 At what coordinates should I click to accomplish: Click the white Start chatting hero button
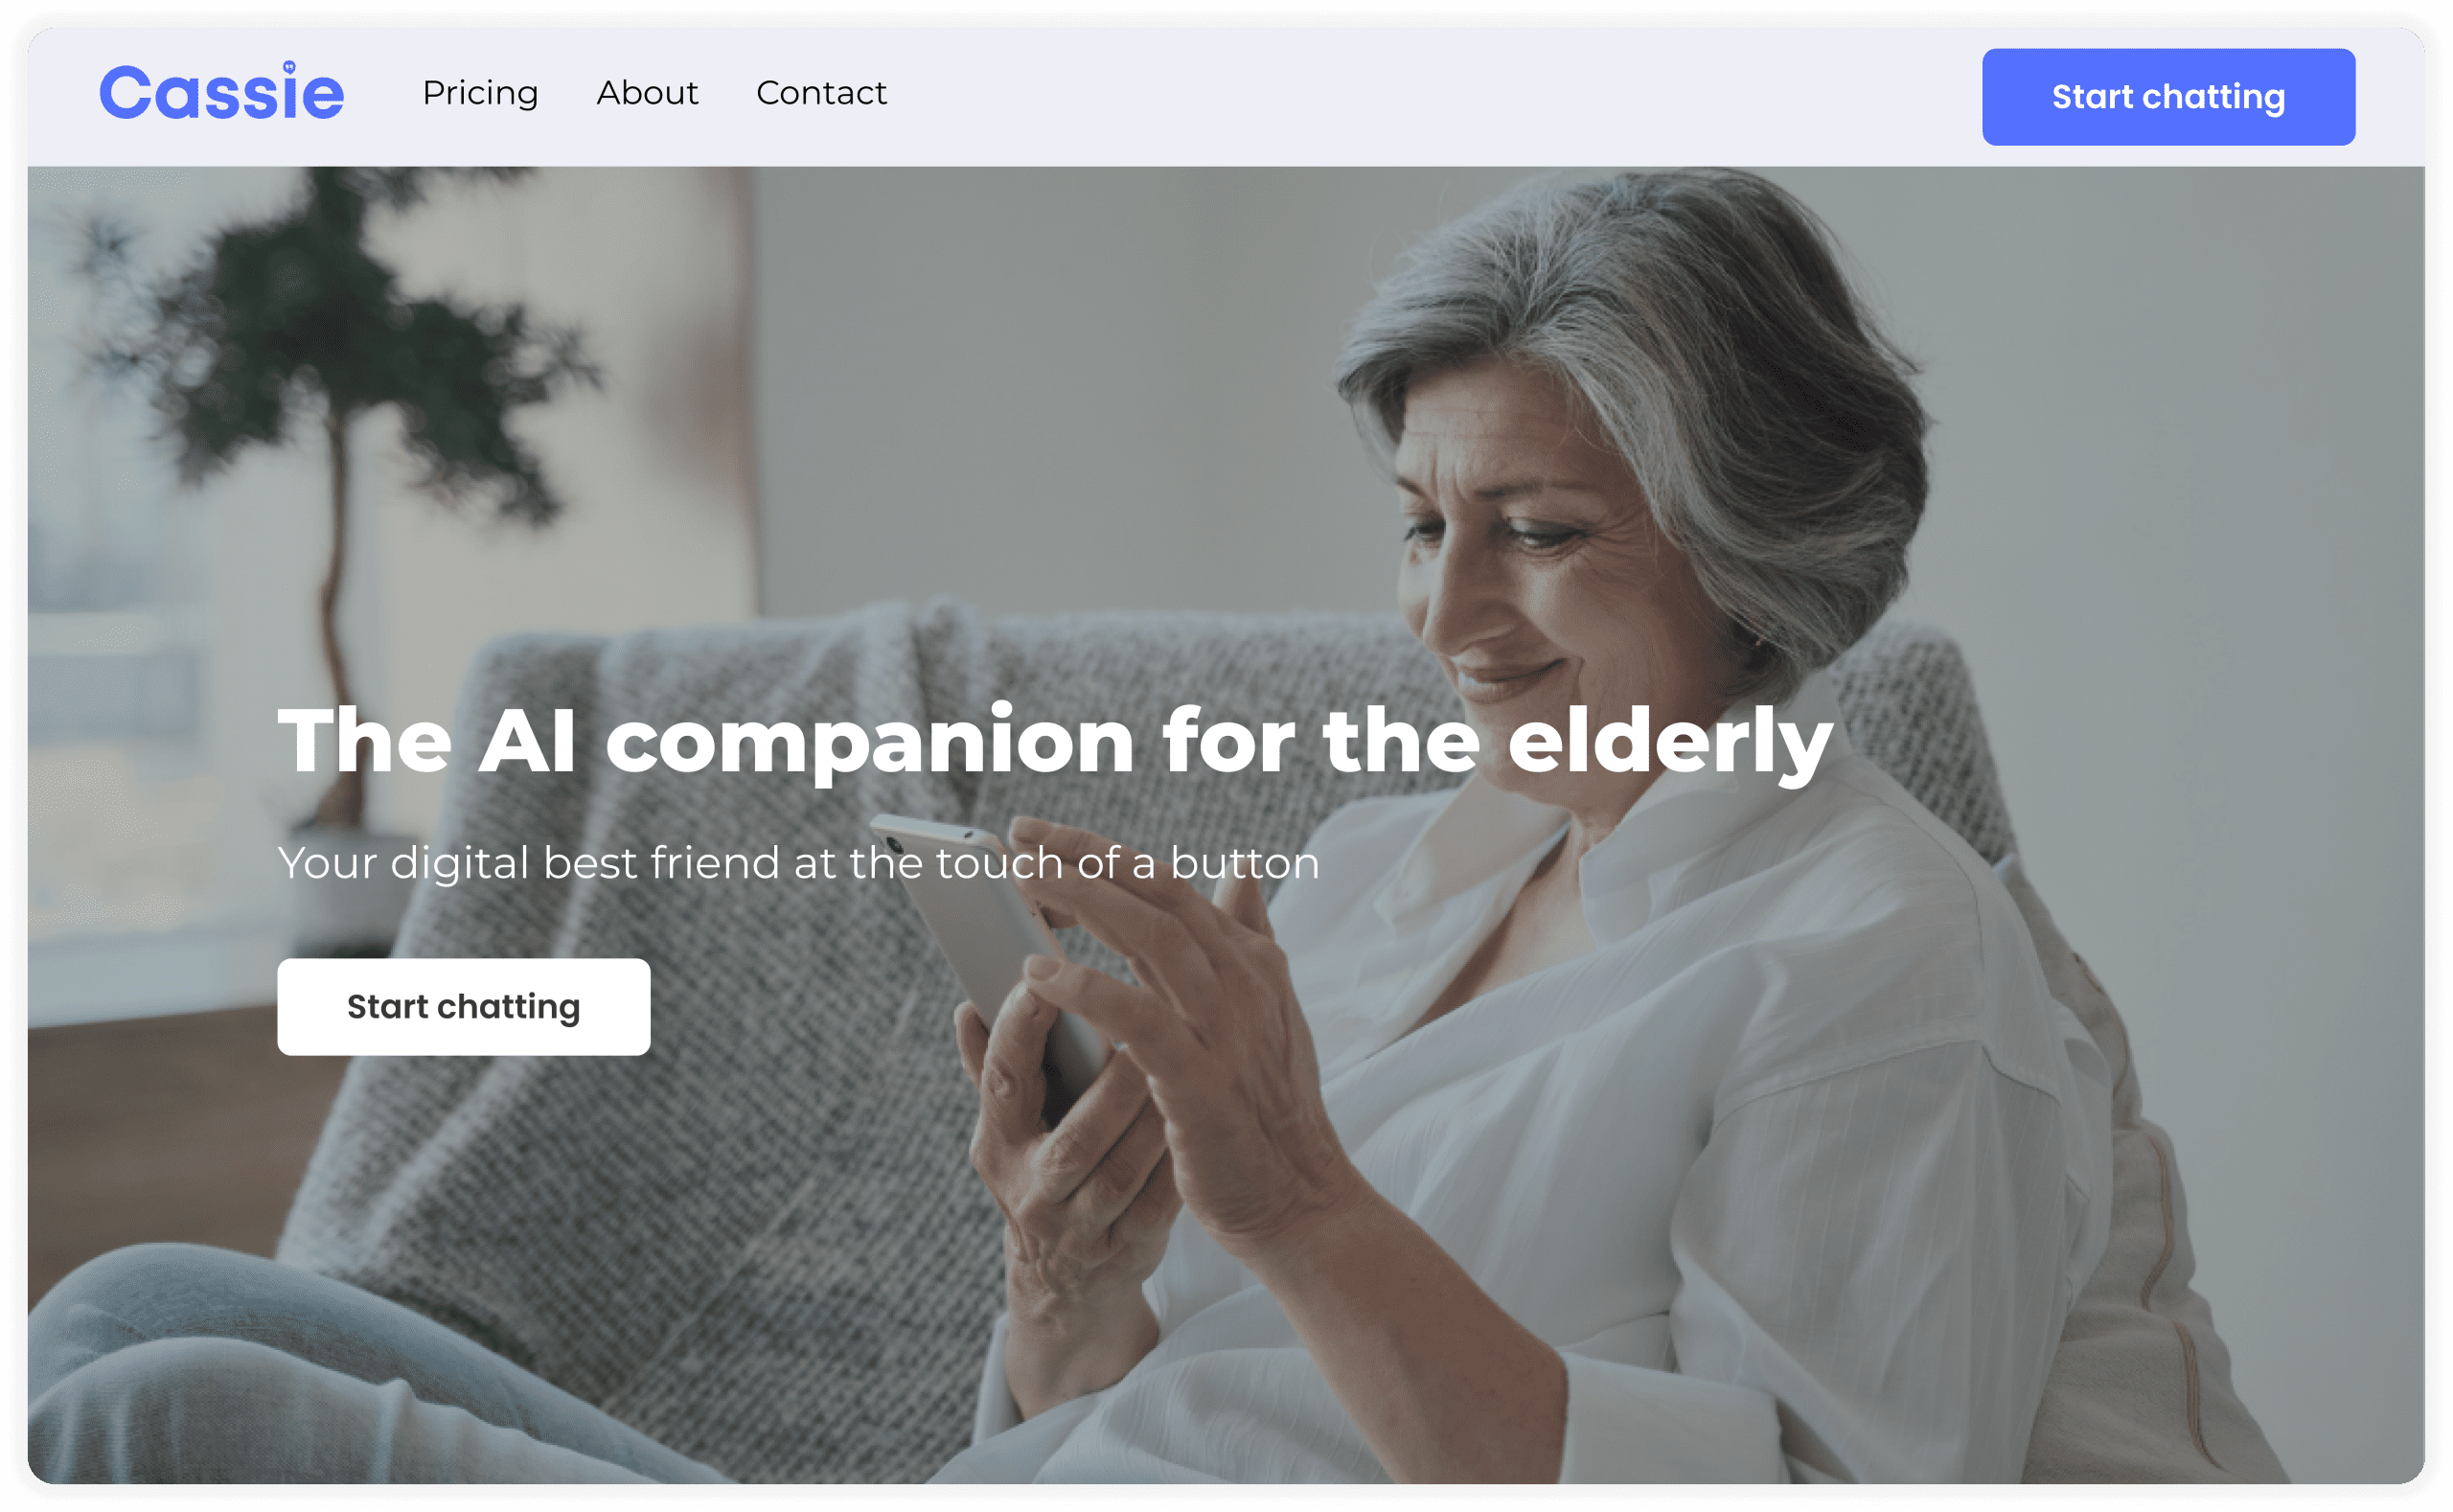pos(463,1007)
